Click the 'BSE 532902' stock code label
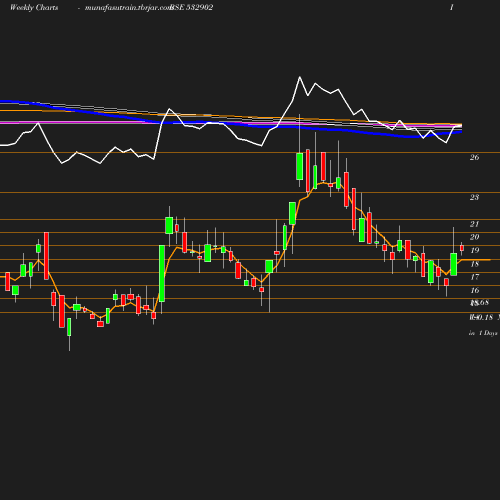 pos(192,7)
